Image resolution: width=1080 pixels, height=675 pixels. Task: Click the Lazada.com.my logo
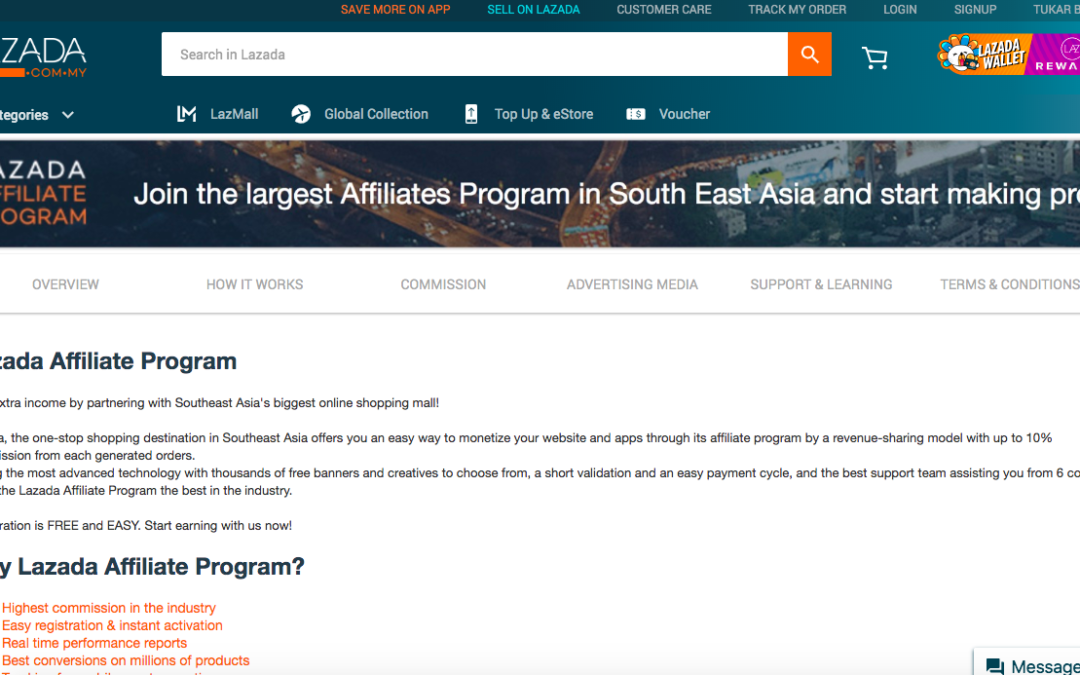click(43, 57)
